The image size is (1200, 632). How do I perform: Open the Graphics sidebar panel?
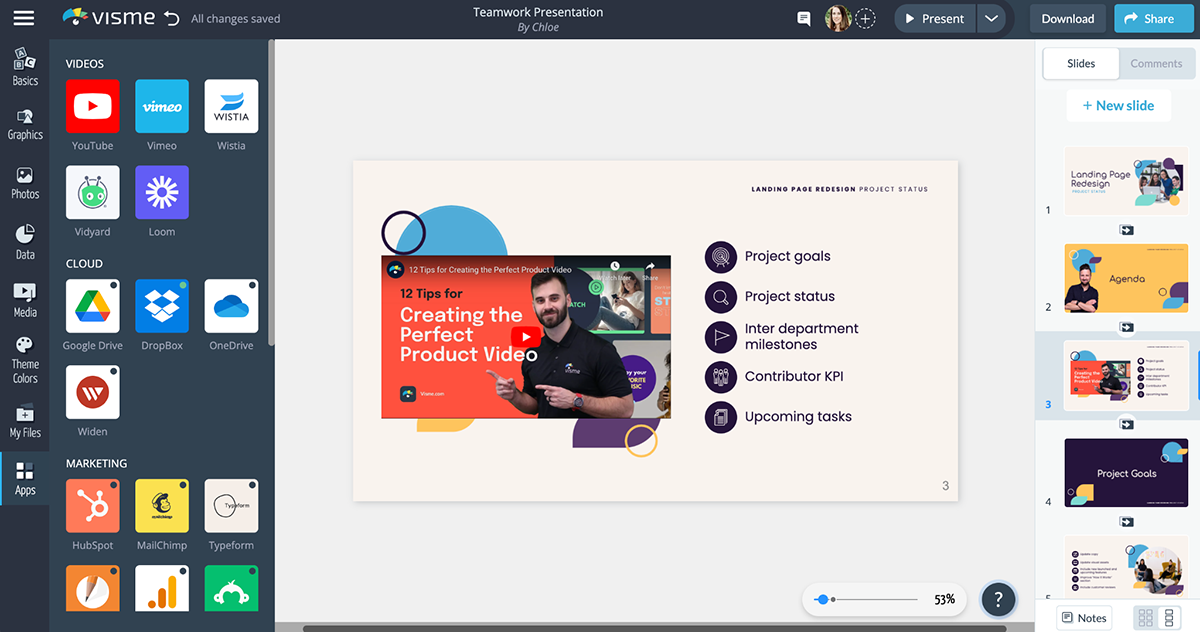[x=25, y=124]
